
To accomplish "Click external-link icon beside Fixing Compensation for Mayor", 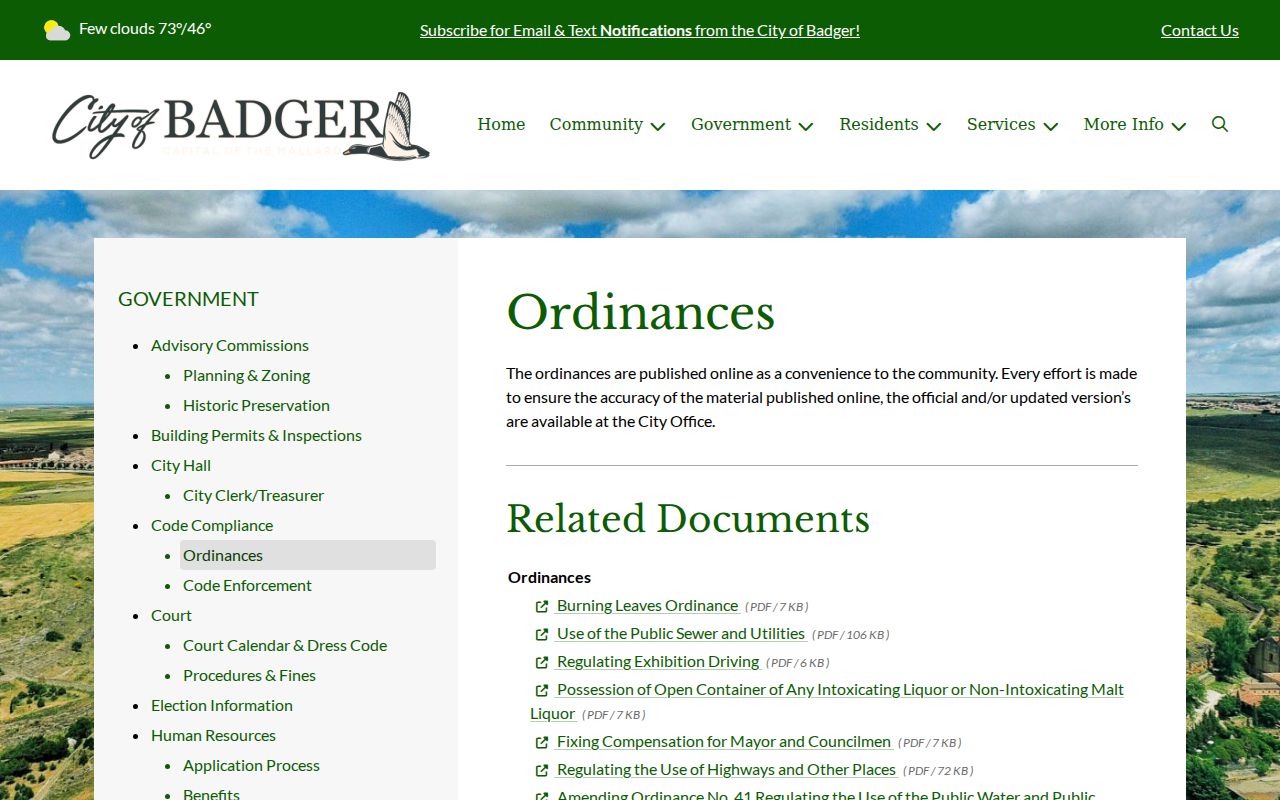I will coord(542,742).
